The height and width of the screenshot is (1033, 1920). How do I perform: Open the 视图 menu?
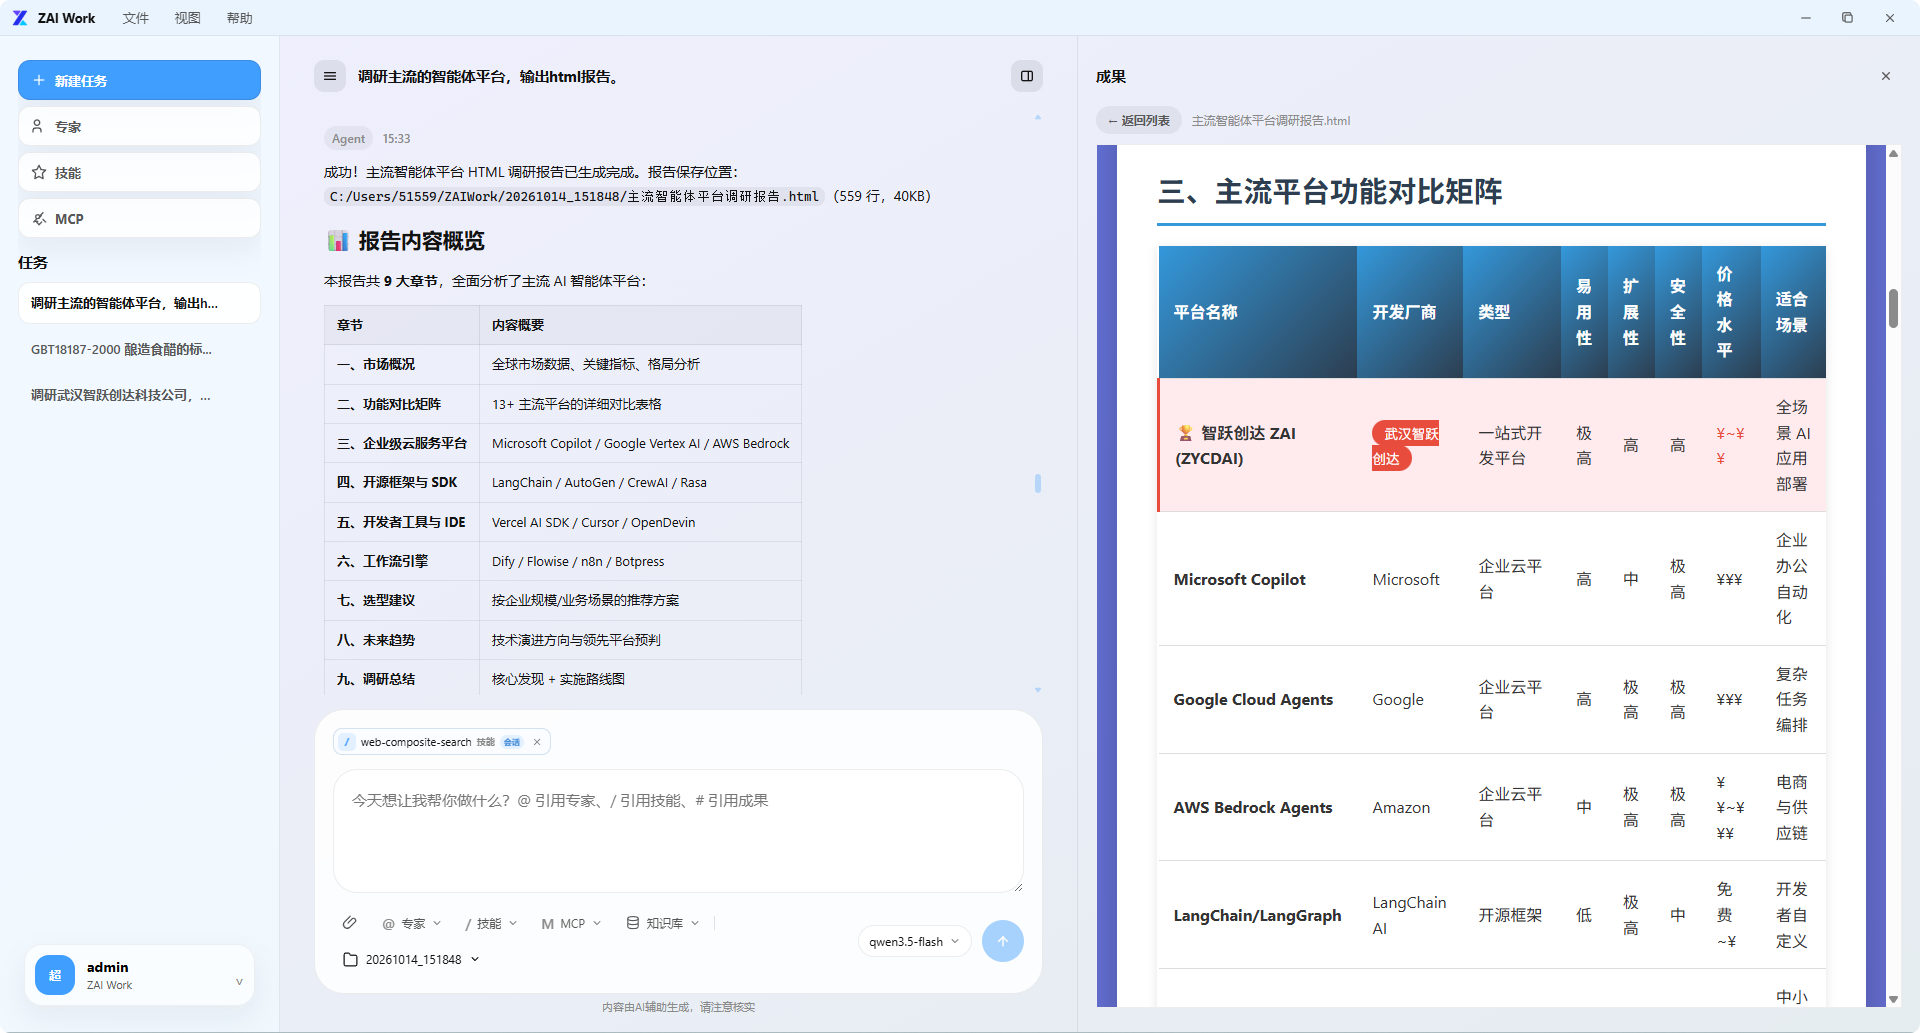click(187, 18)
